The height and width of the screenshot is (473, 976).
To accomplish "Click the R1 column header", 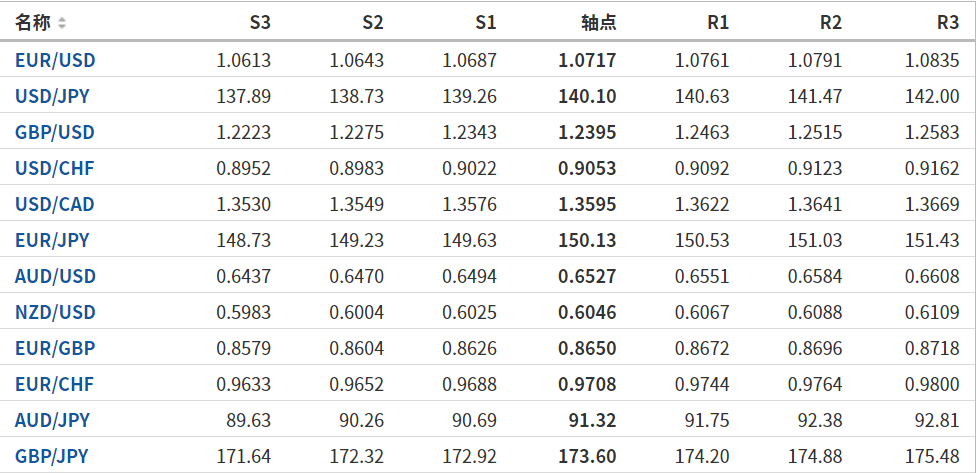I will 717,22.
